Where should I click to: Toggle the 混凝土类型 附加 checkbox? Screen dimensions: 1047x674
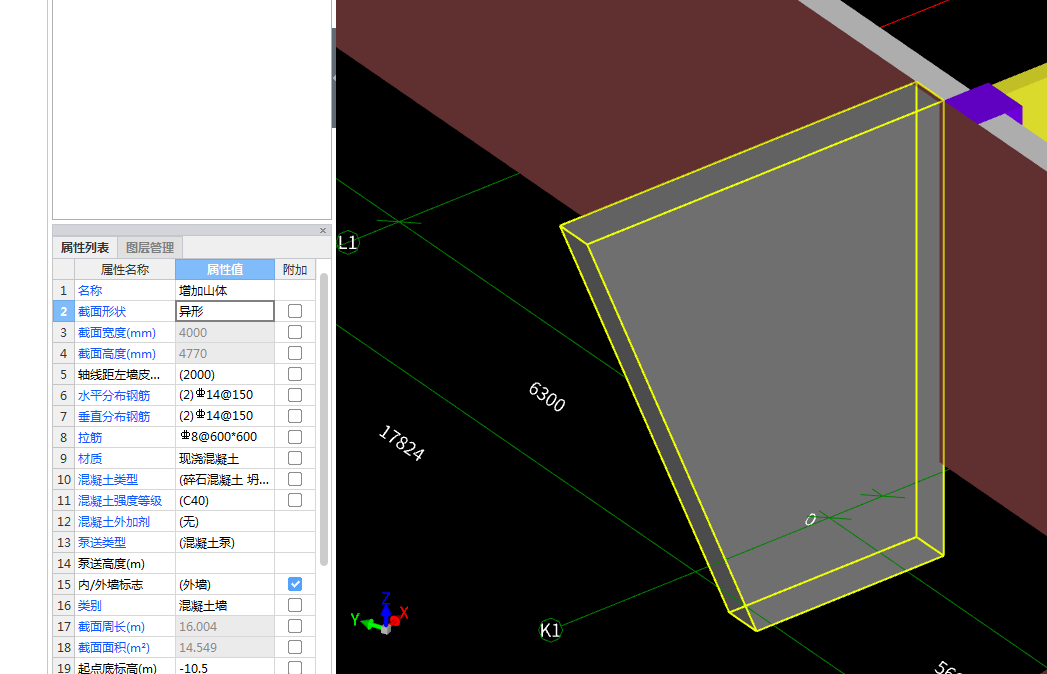[294, 480]
